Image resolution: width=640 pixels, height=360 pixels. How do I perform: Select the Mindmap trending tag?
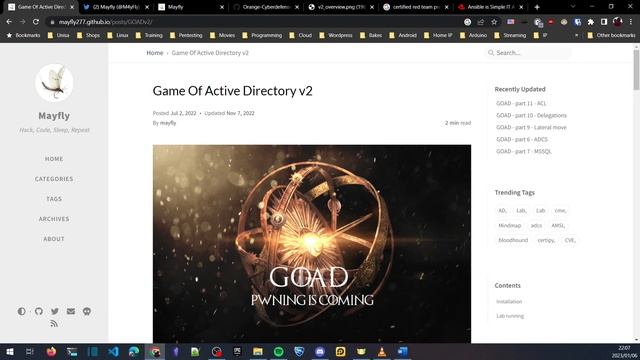pos(510,225)
